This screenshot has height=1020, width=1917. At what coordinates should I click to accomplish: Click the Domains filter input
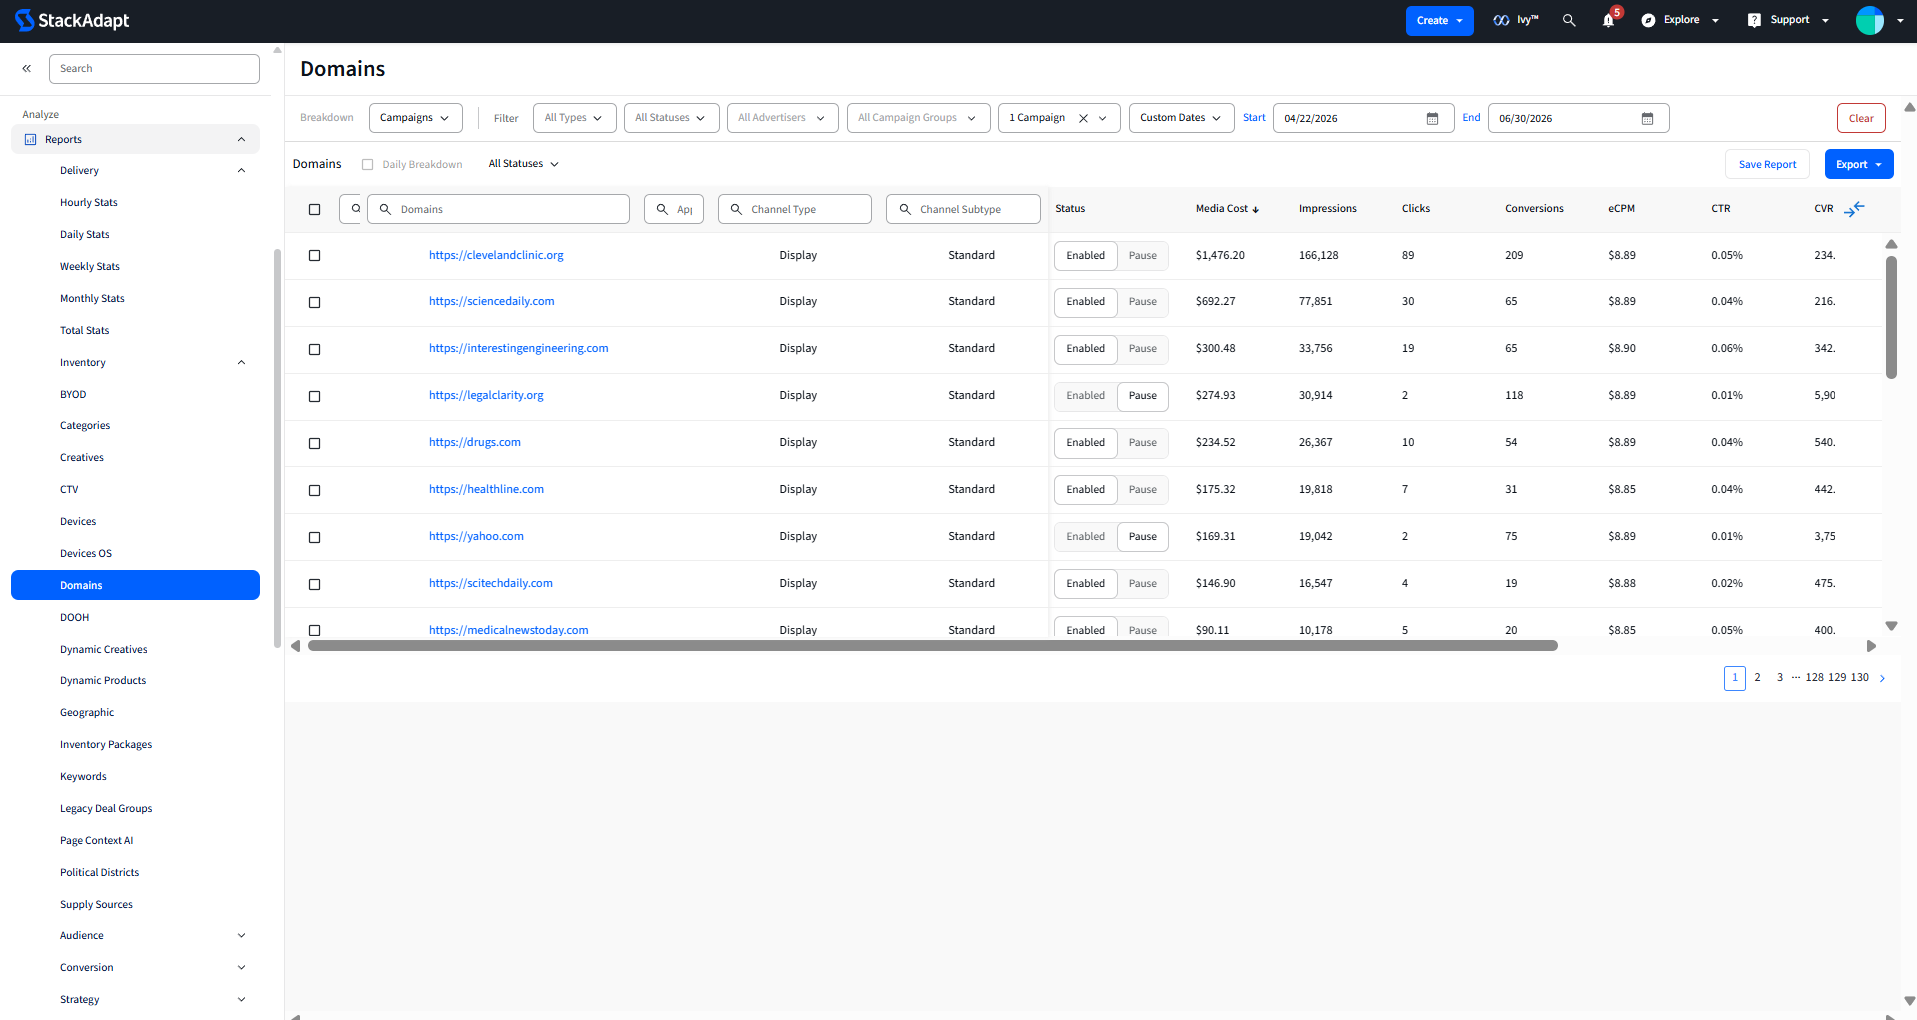498,209
